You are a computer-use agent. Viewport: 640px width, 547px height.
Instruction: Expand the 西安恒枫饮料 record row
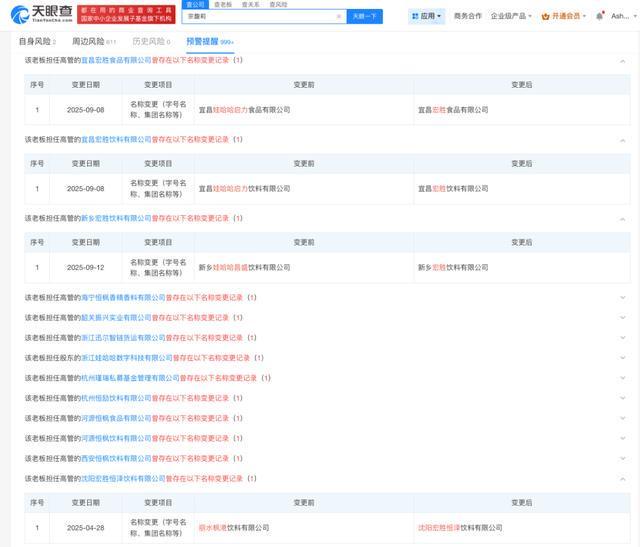[623, 459]
